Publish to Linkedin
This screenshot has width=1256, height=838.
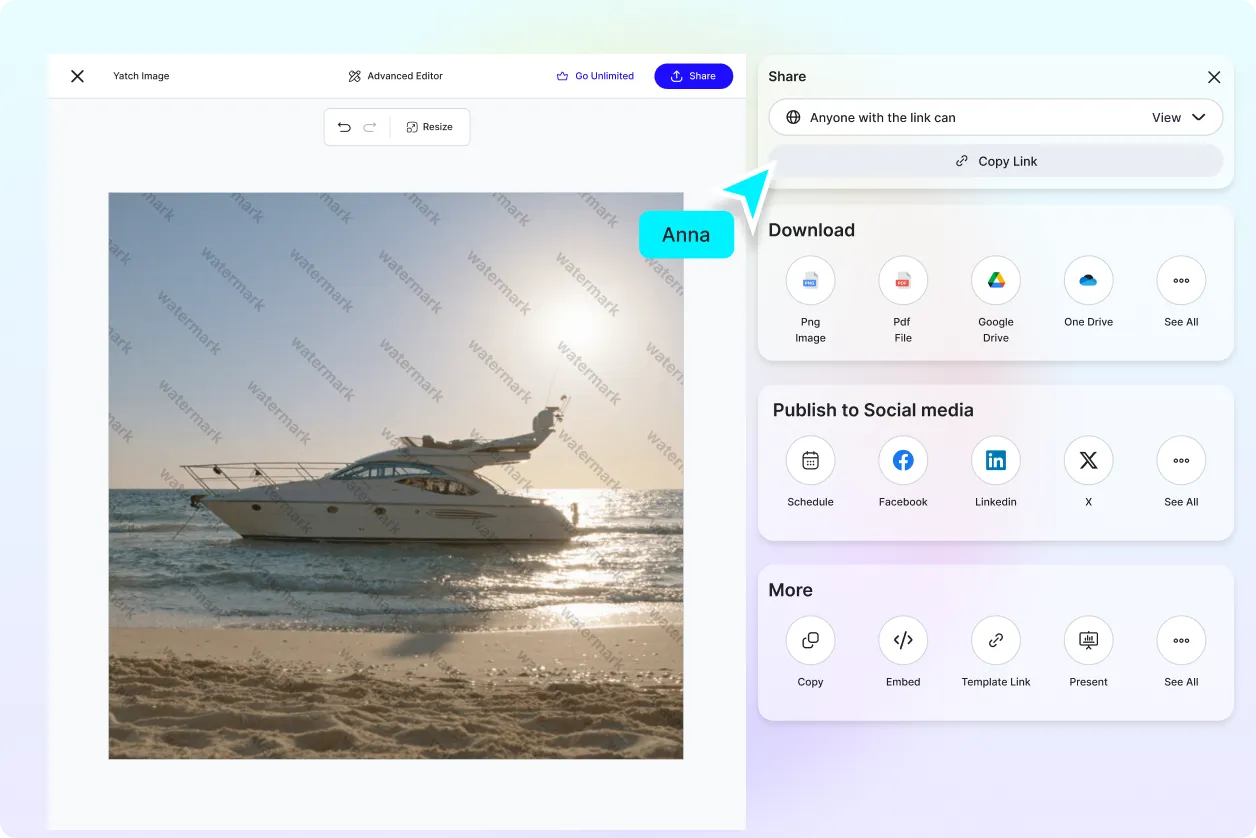coord(995,460)
